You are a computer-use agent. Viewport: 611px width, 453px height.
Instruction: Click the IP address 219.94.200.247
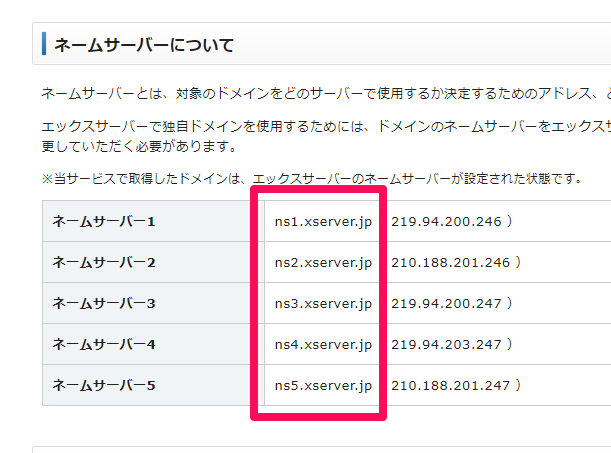tap(446, 303)
